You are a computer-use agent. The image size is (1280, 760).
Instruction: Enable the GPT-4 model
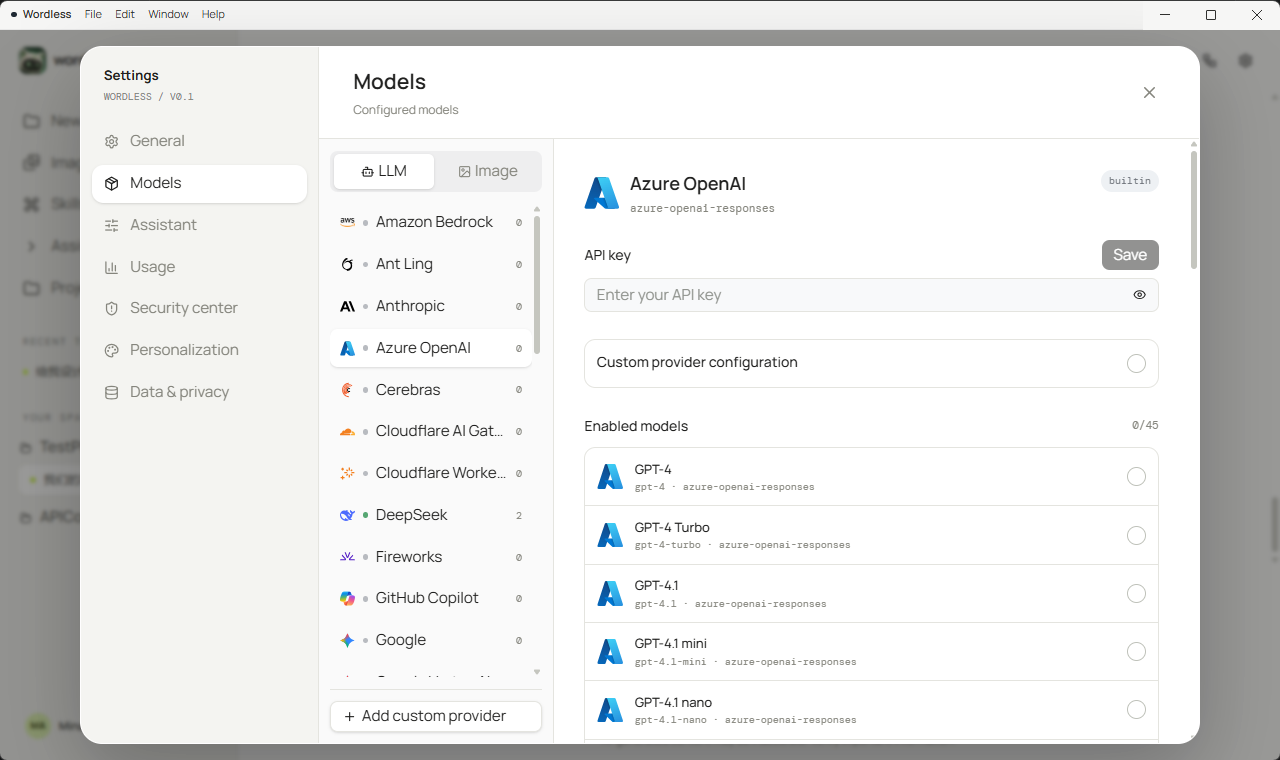1136,477
